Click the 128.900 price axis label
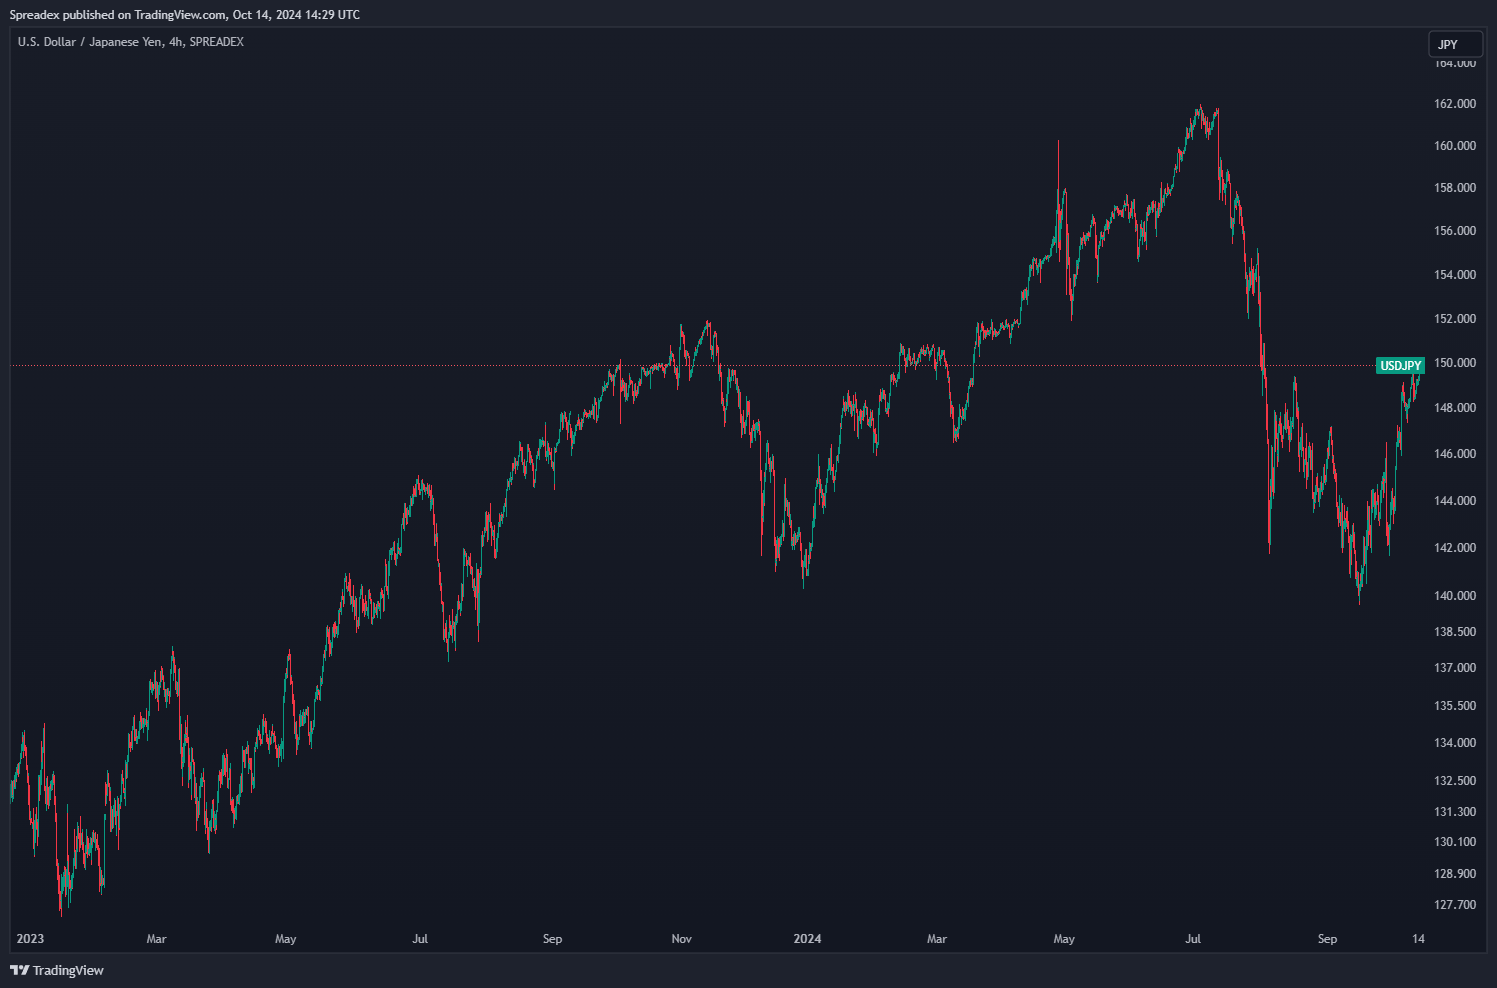This screenshot has width=1497, height=988. pyautogui.click(x=1455, y=874)
